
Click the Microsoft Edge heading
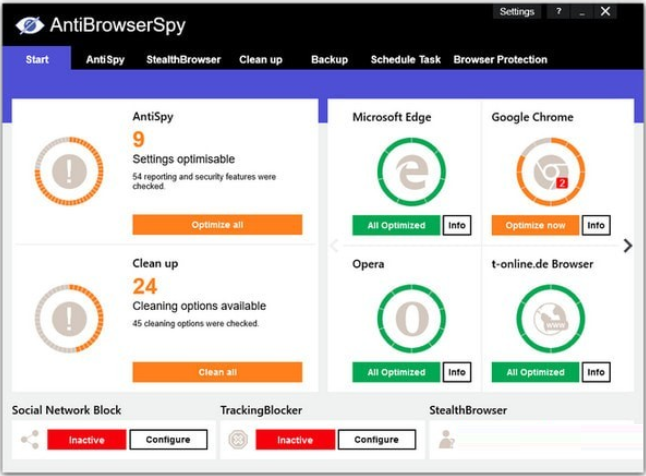click(392, 117)
